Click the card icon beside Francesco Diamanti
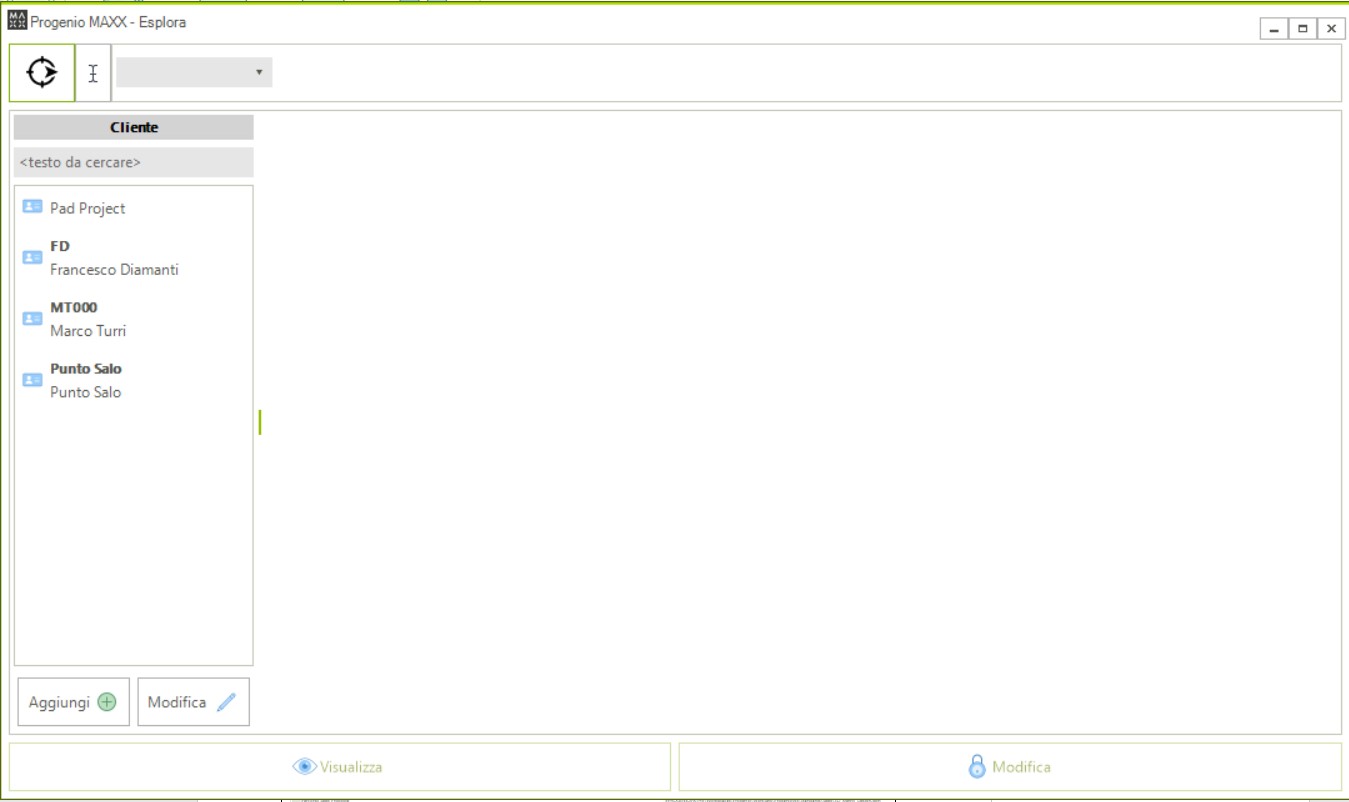1349x802 pixels. [x=32, y=257]
